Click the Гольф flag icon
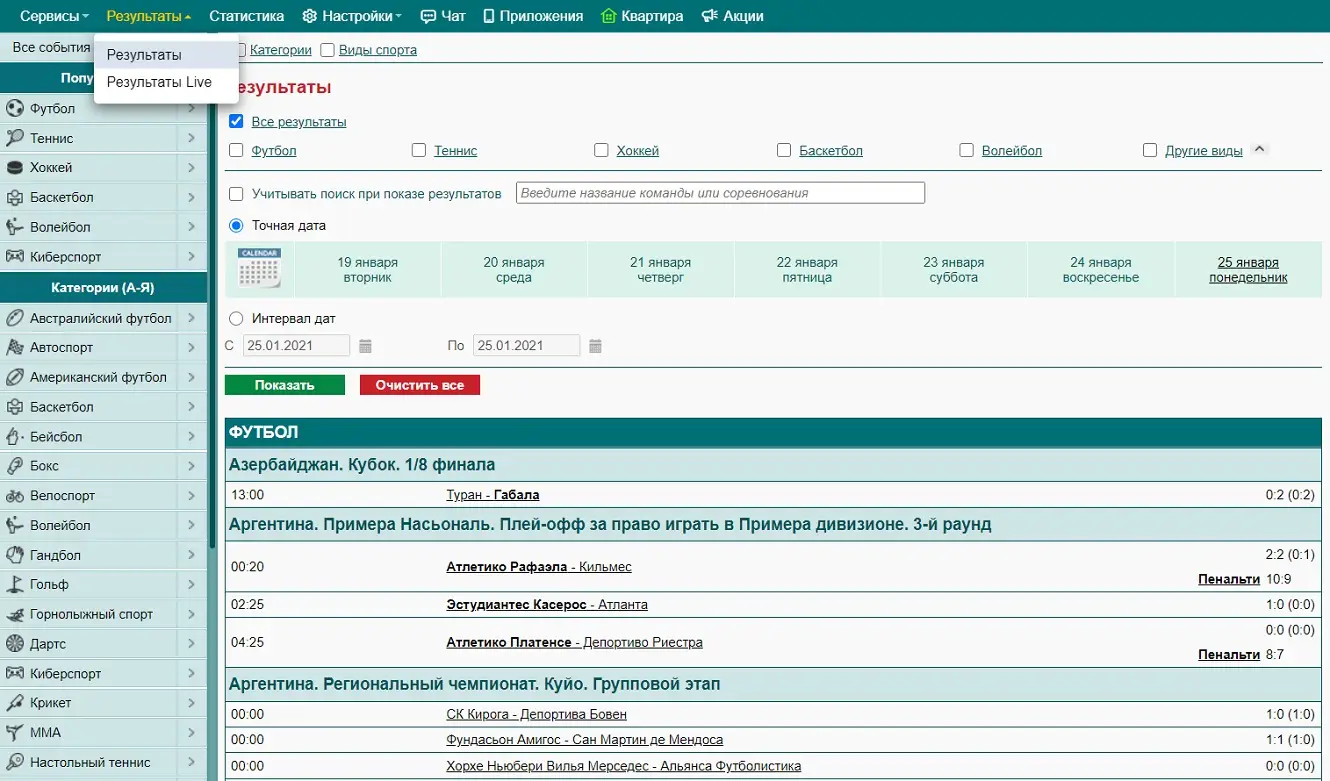The image size is (1330, 781). coord(15,584)
